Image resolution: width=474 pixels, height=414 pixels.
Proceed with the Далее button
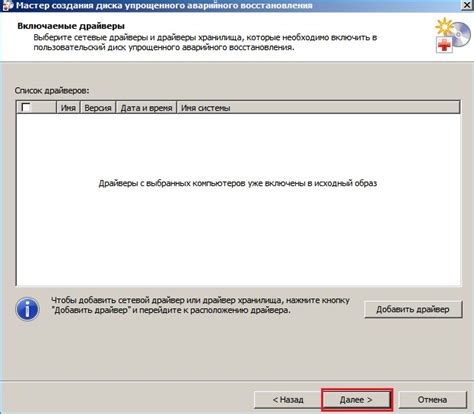(x=356, y=399)
